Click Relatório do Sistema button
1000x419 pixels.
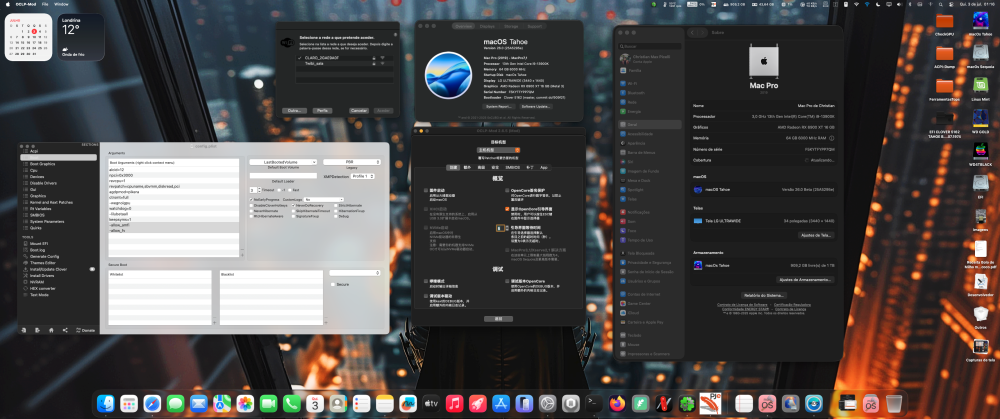(763, 295)
